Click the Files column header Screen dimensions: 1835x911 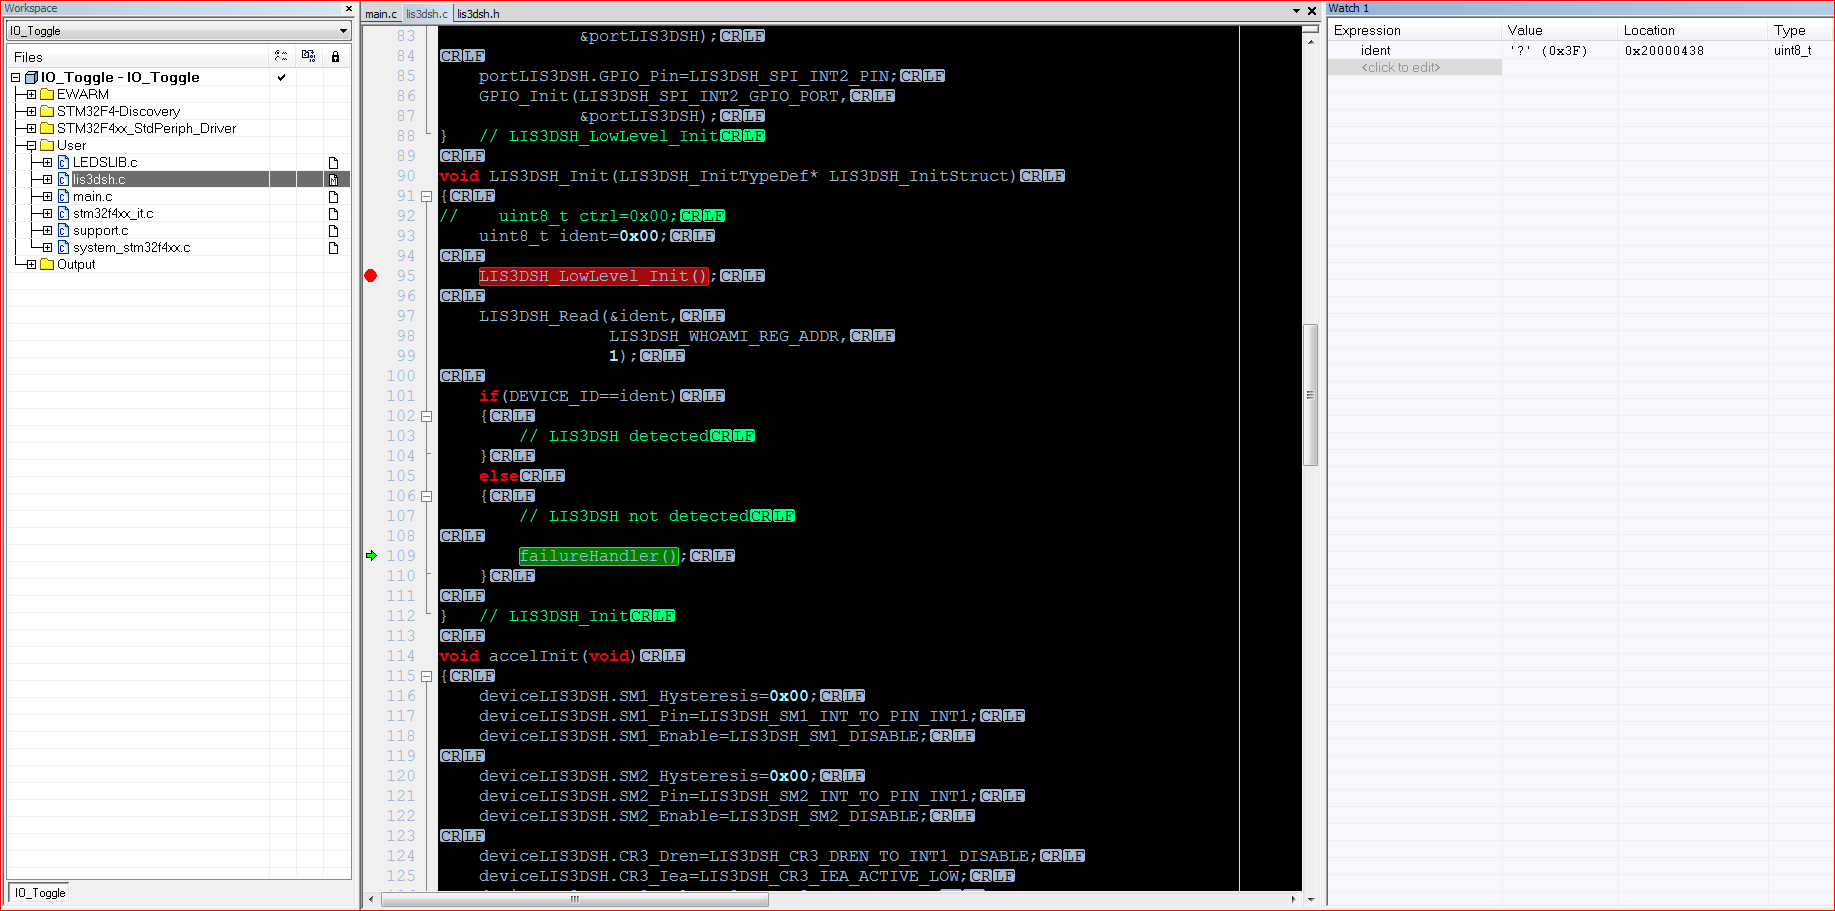[x=138, y=57]
